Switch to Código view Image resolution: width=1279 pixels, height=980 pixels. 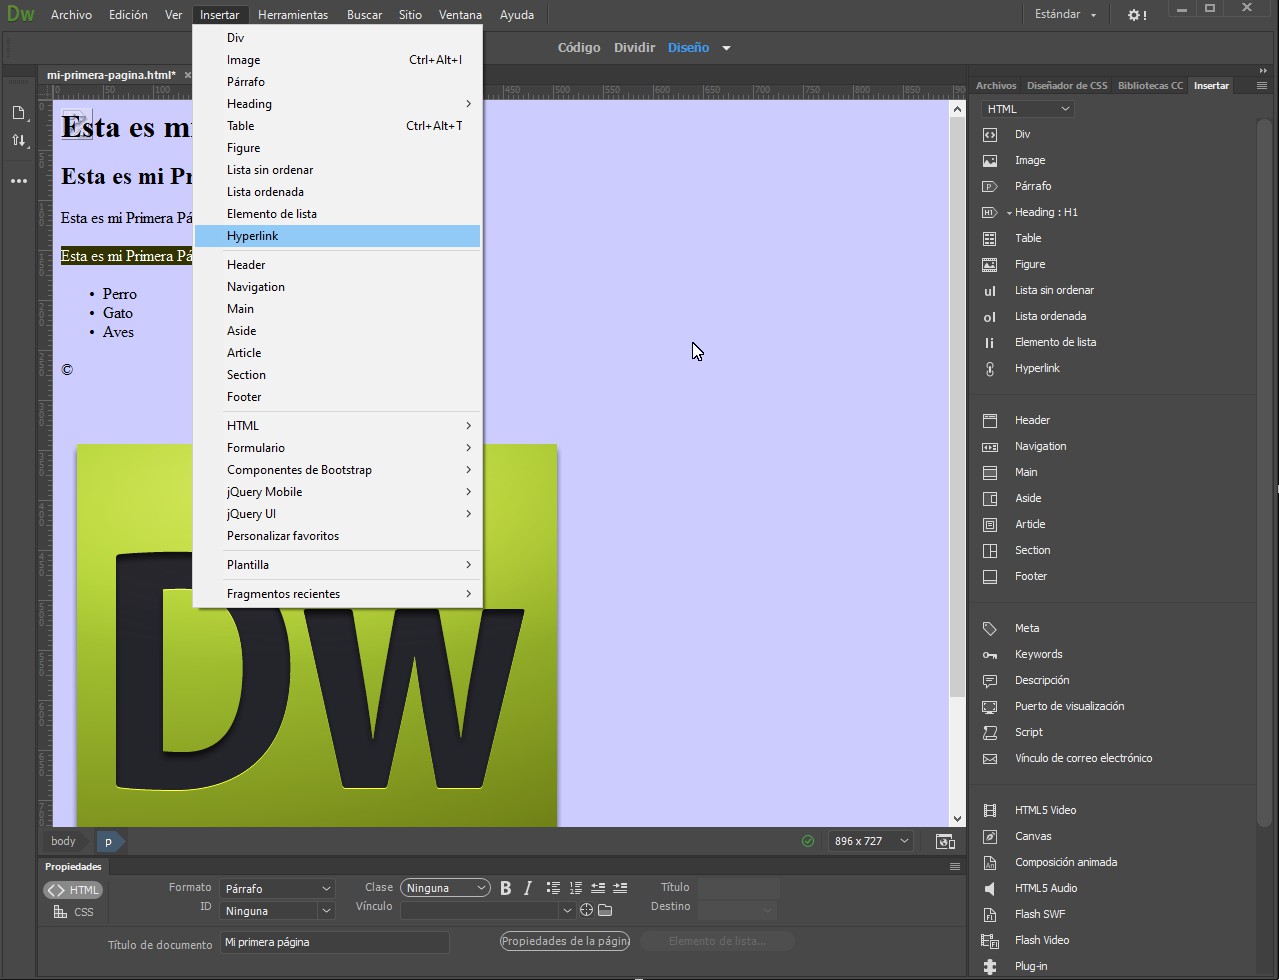(579, 47)
